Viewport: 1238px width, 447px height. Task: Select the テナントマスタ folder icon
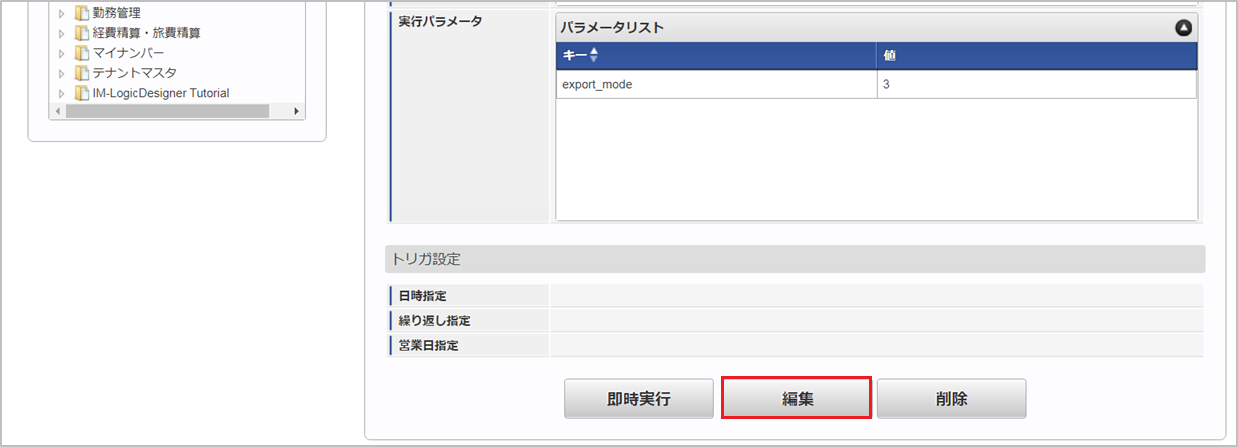tap(81, 73)
